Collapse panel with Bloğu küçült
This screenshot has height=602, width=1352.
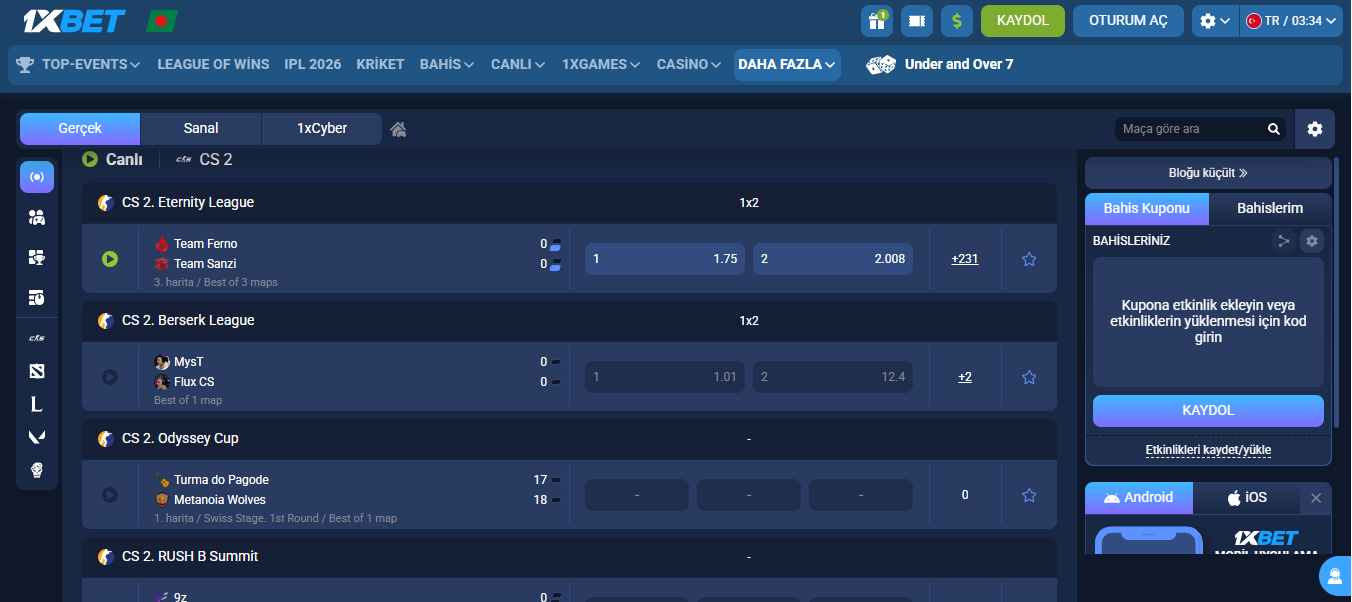click(1208, 172)
